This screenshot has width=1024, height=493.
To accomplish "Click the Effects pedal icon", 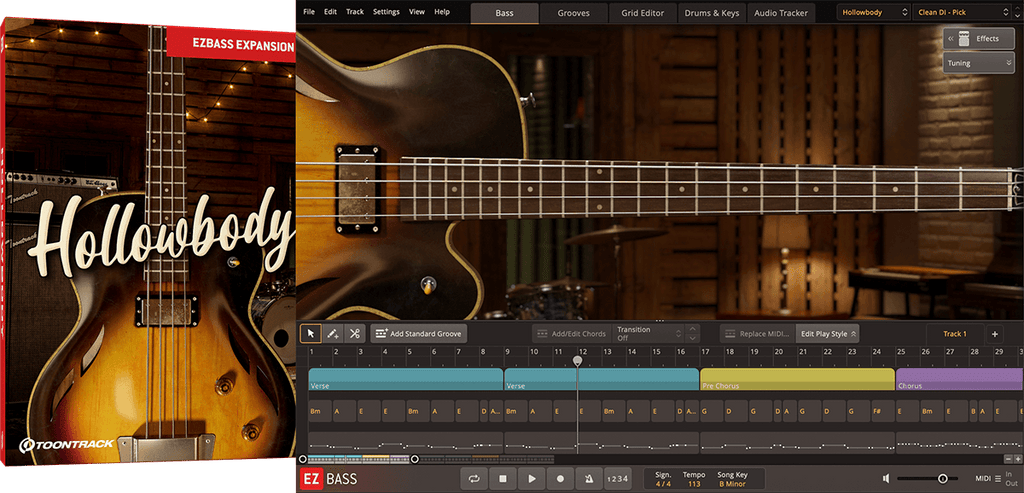I will (x=964, y=39).
